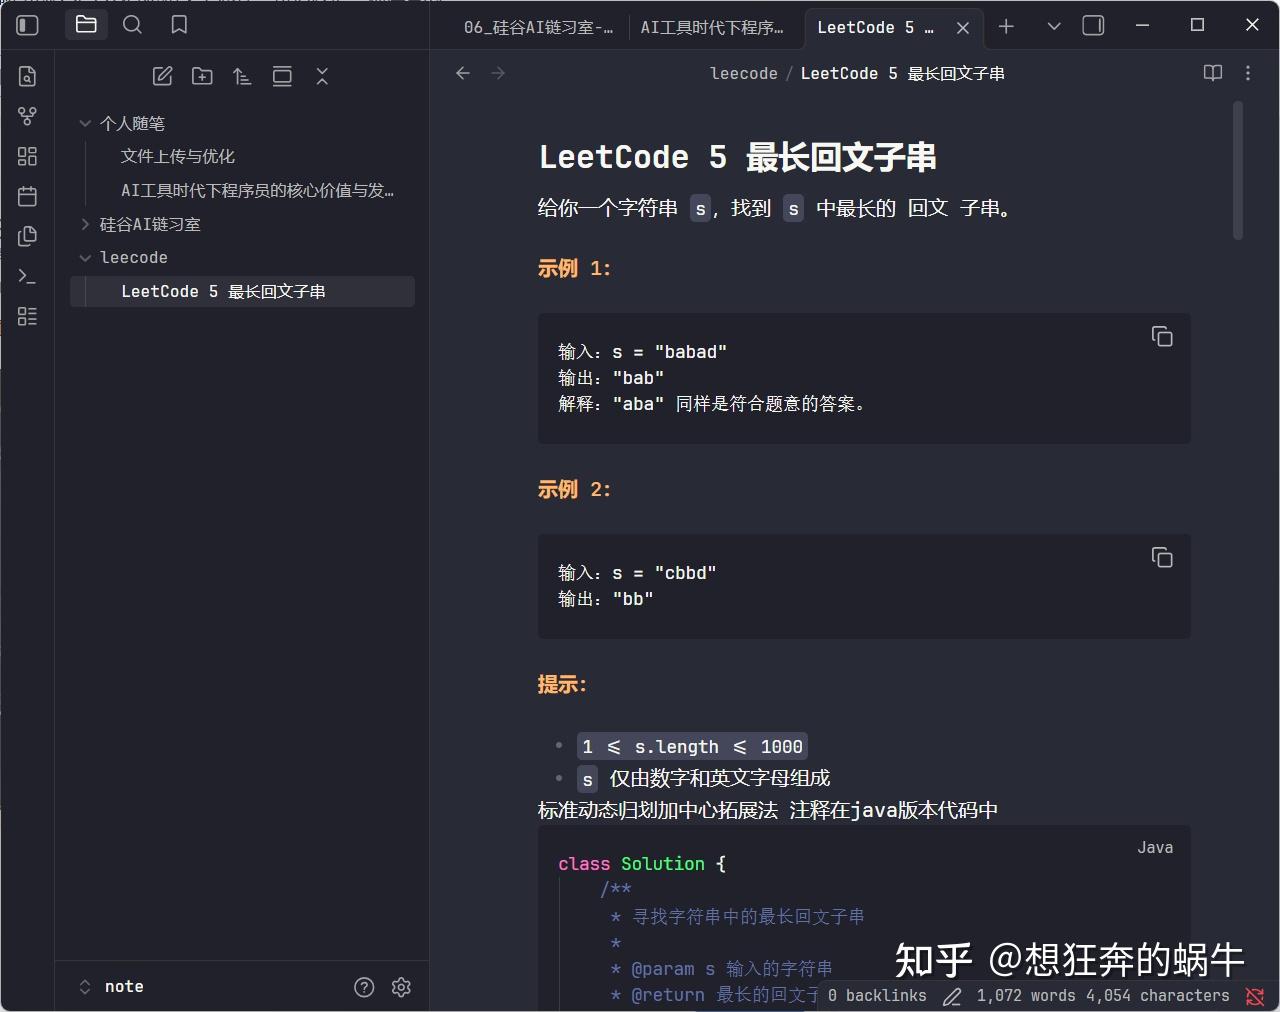Click the bottom list icon in ribbon
The image size is (1280, 1012).
(28, 316)
